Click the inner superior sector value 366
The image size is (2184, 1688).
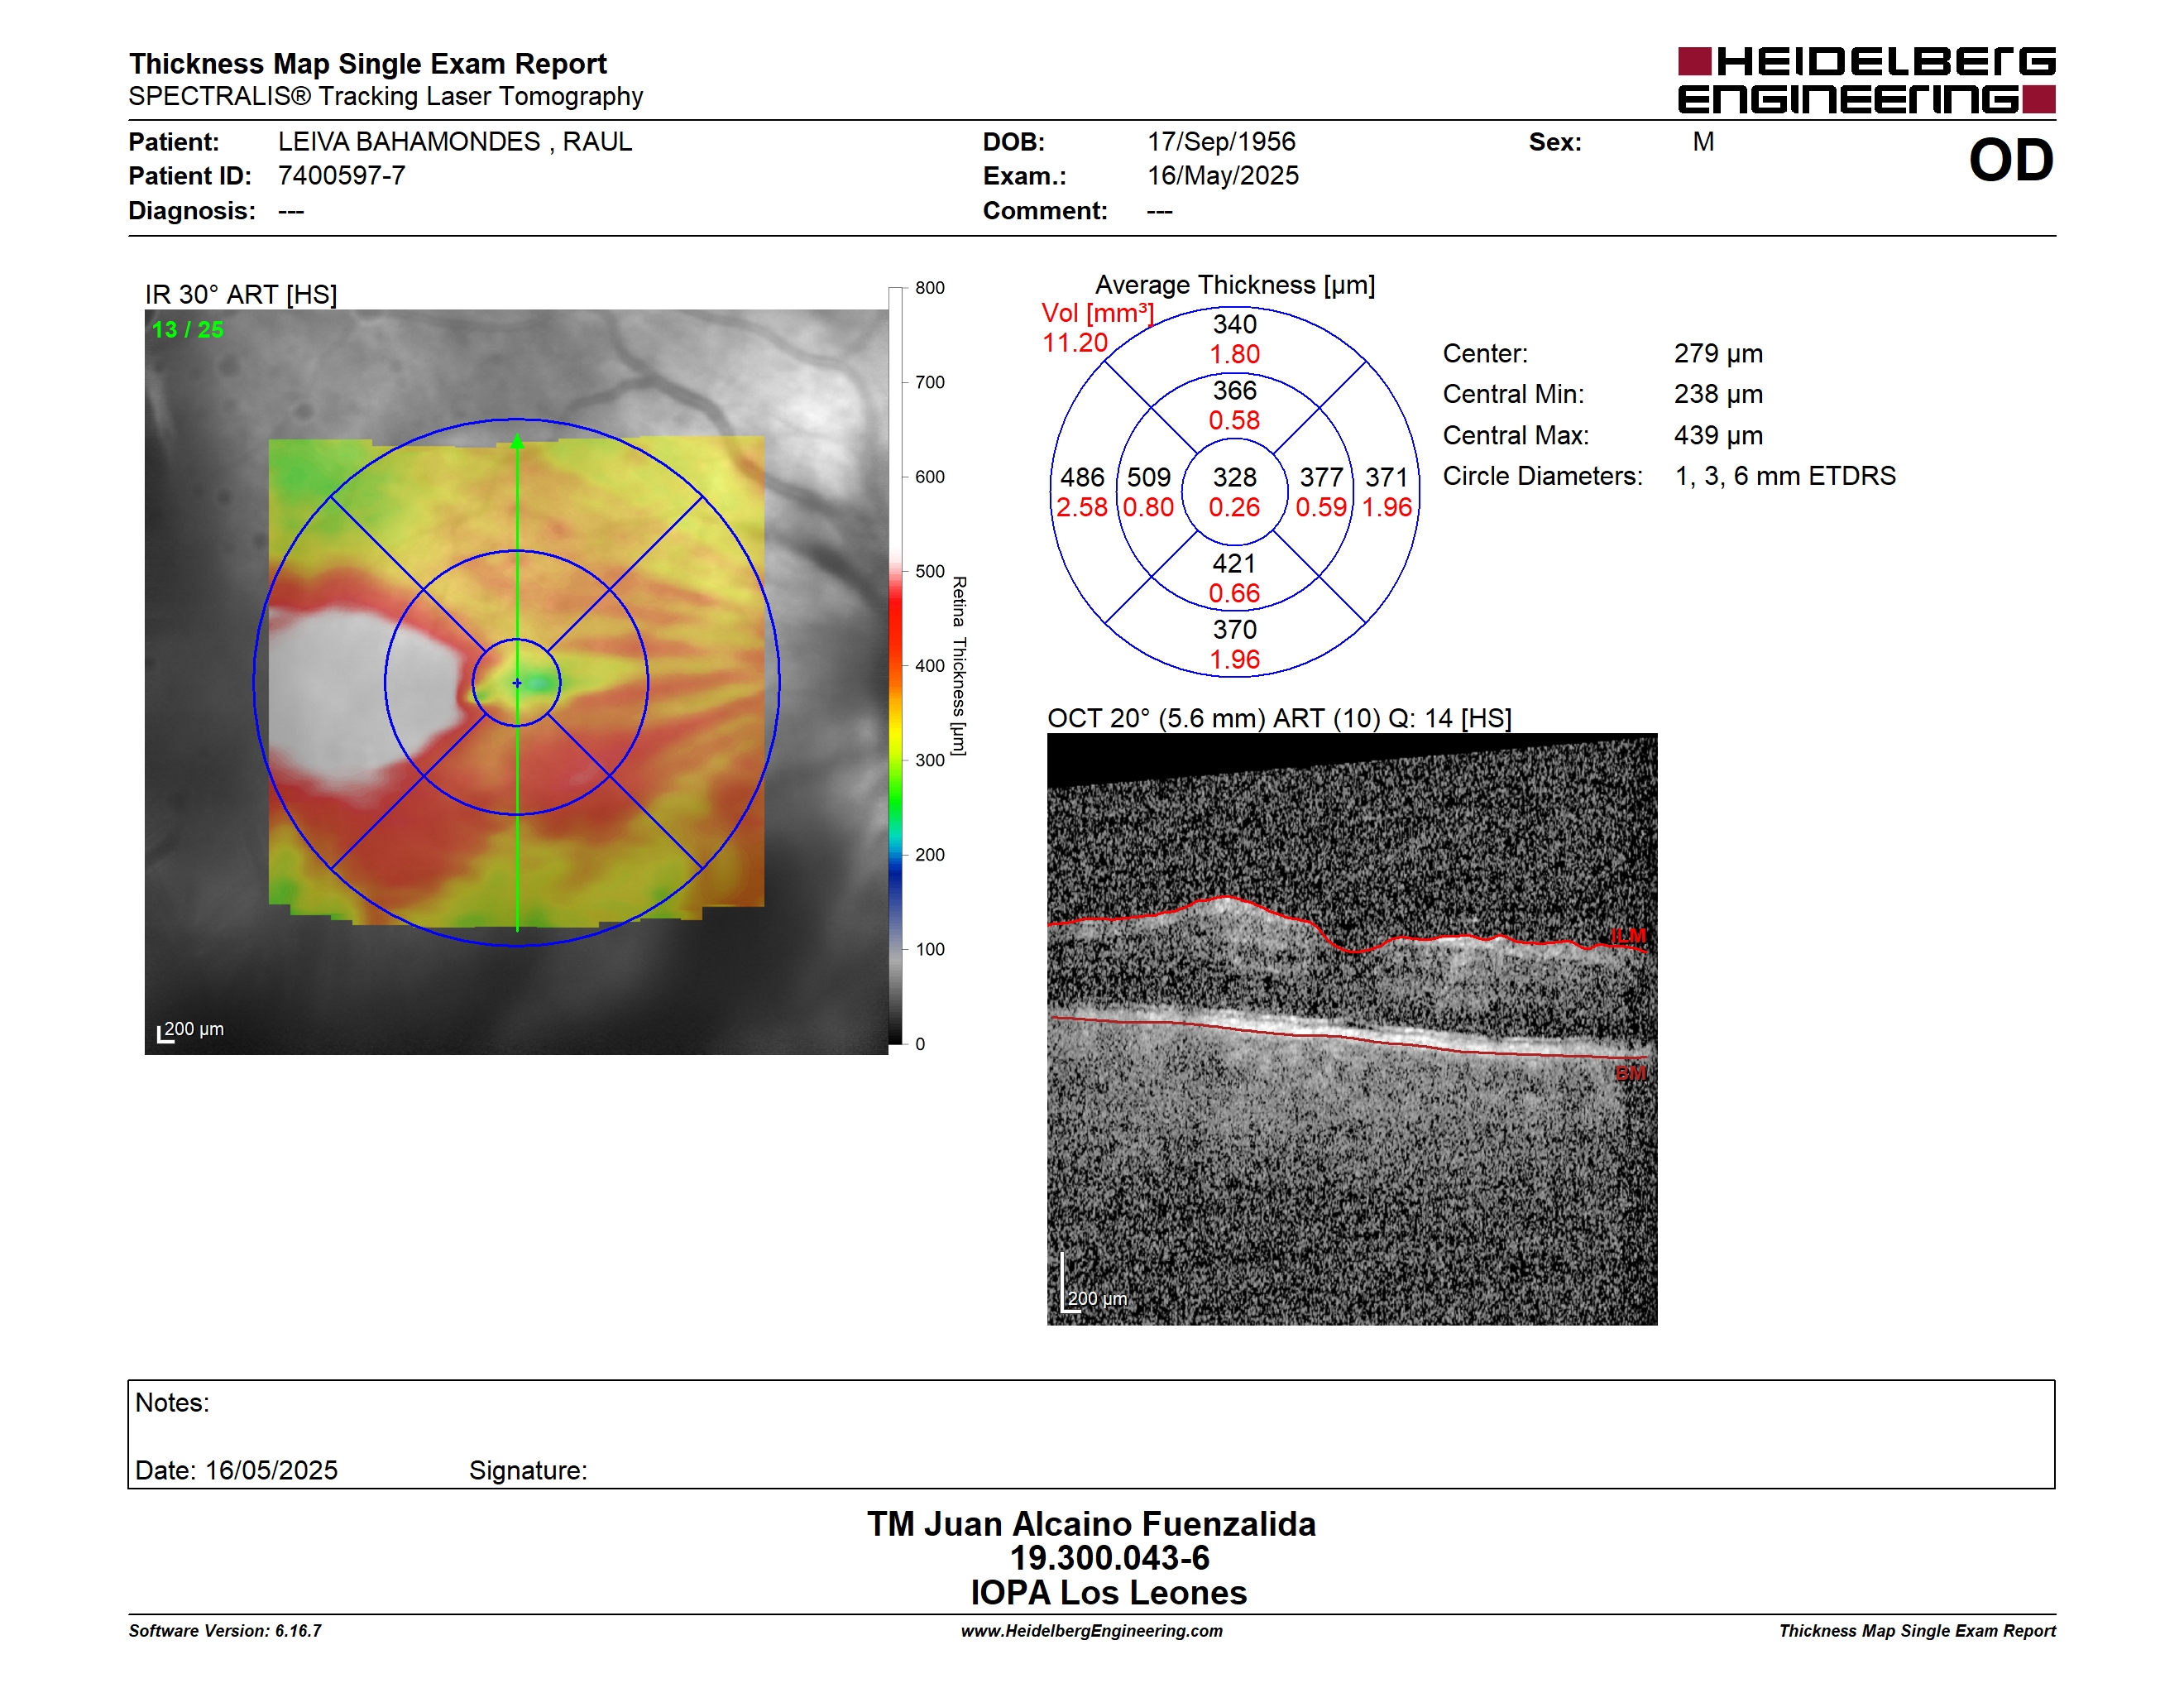click(x=1234, y=391)
